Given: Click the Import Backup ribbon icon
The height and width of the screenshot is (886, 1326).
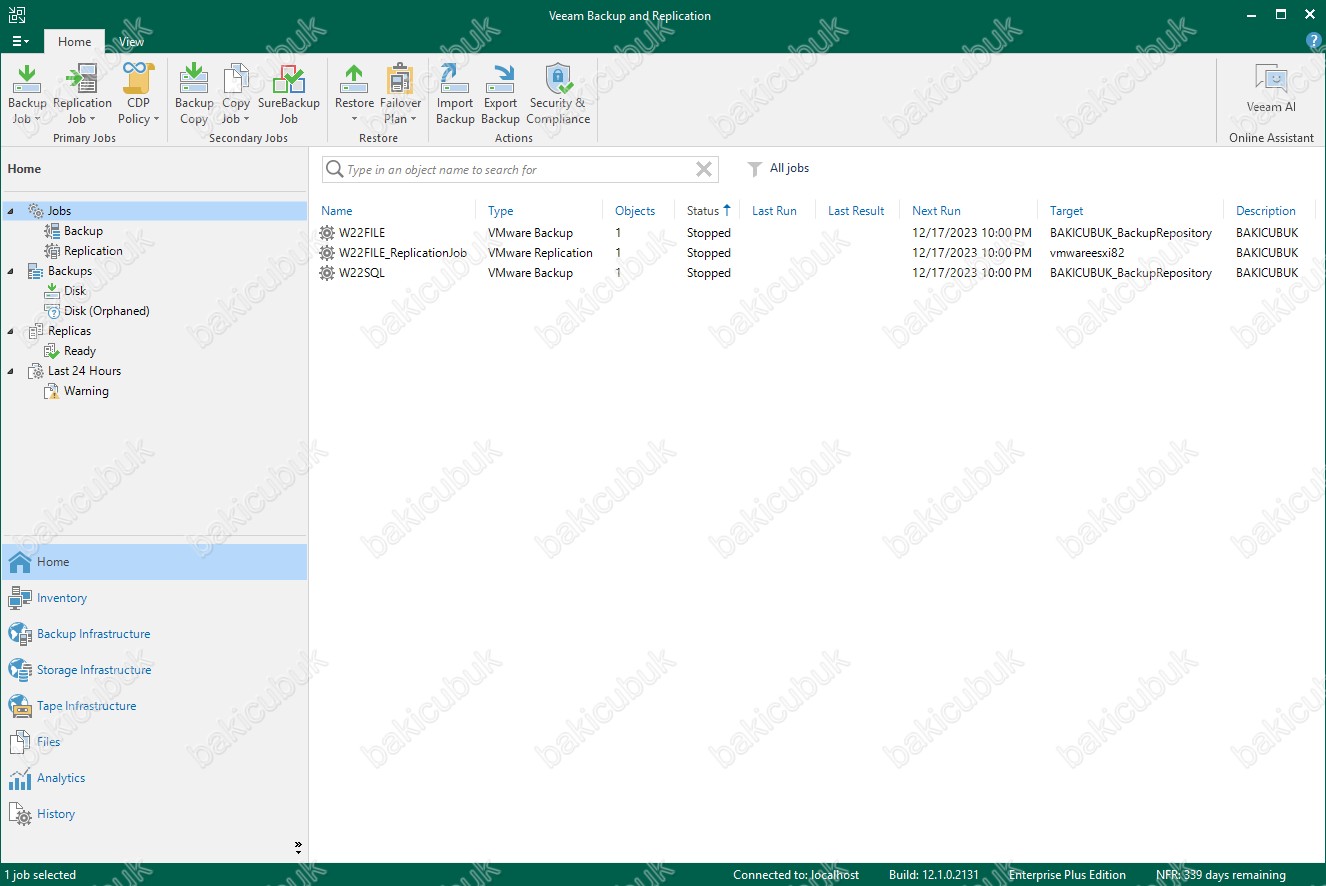Looking at the screenshot, I should point(455,93).
